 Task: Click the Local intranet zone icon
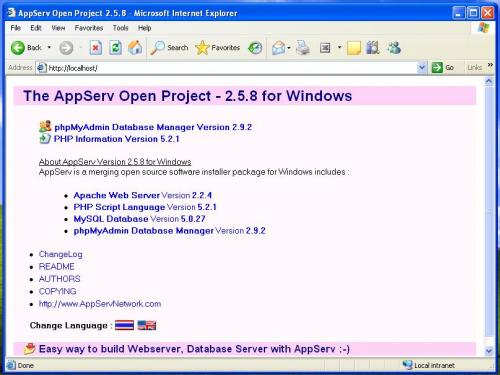407,365
